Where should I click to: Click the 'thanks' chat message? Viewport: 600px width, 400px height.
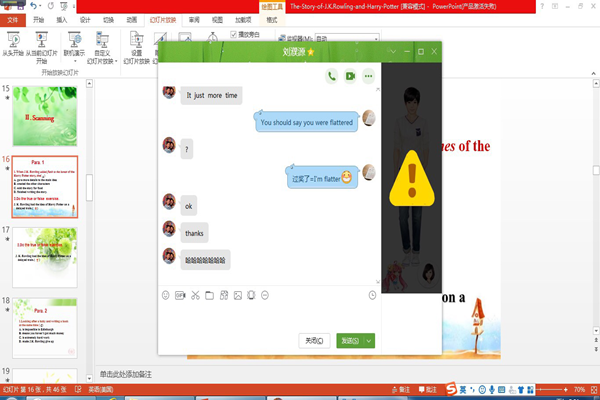click(x=194, y=233)
